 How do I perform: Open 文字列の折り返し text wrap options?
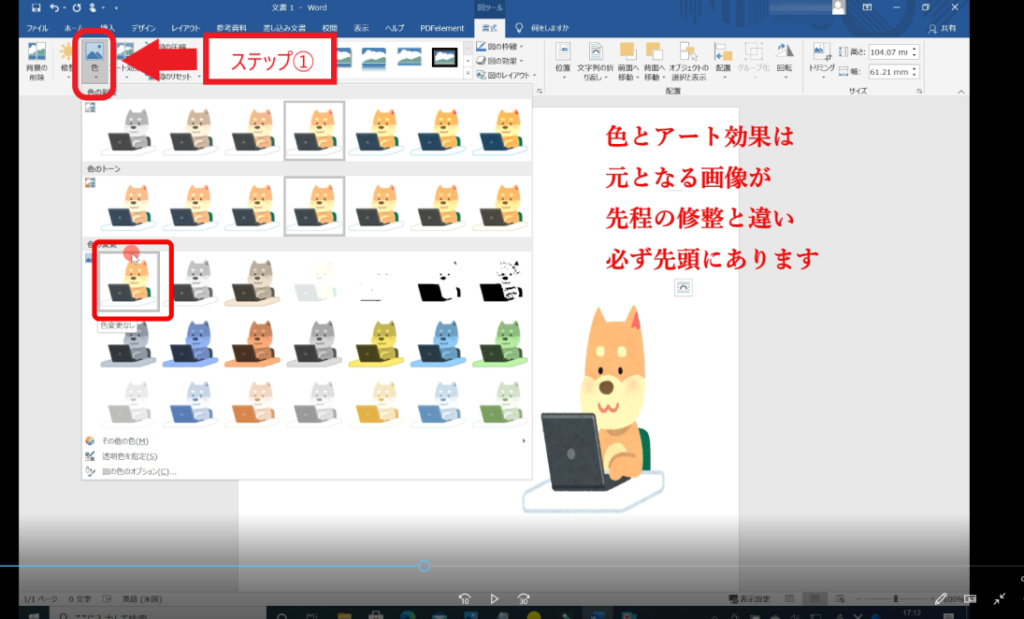[596, 60]
